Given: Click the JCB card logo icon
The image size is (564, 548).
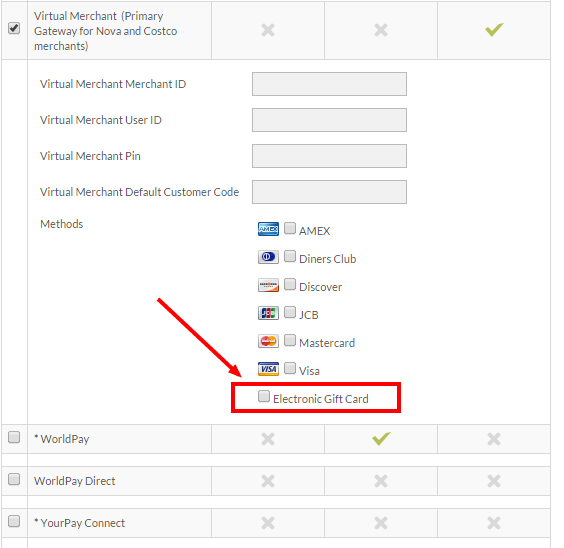Looking at the screenshot, I should click(268, 313).
